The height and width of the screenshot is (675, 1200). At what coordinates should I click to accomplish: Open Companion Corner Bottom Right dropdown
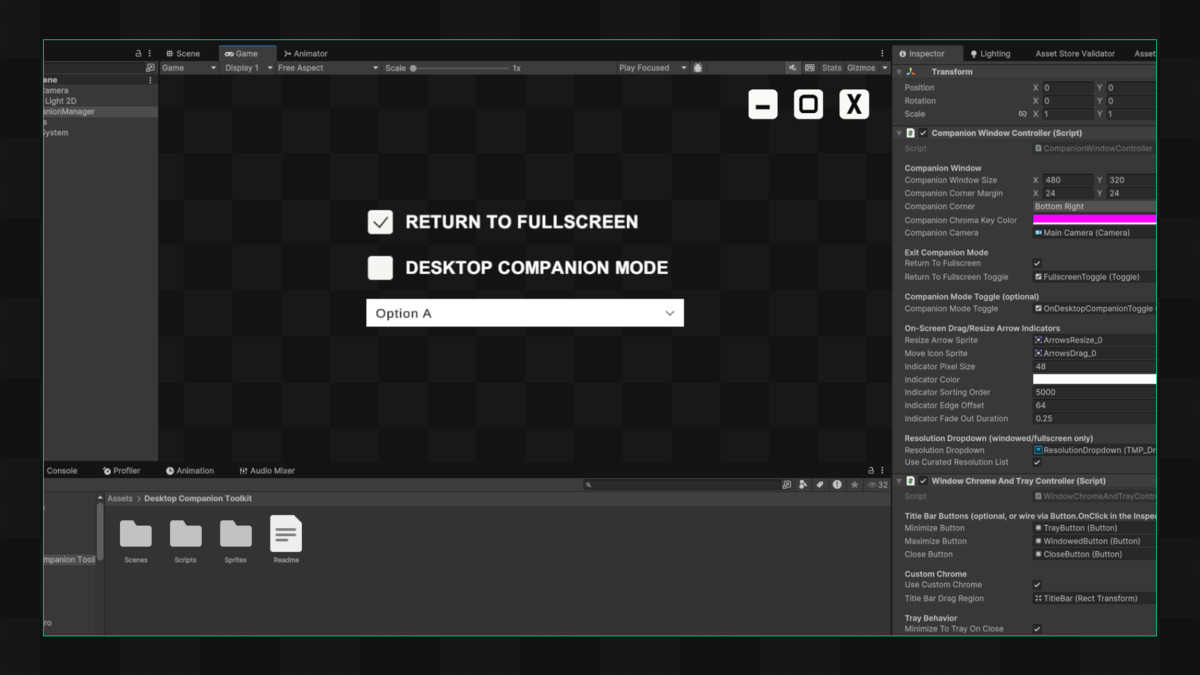coord(1094,207)
